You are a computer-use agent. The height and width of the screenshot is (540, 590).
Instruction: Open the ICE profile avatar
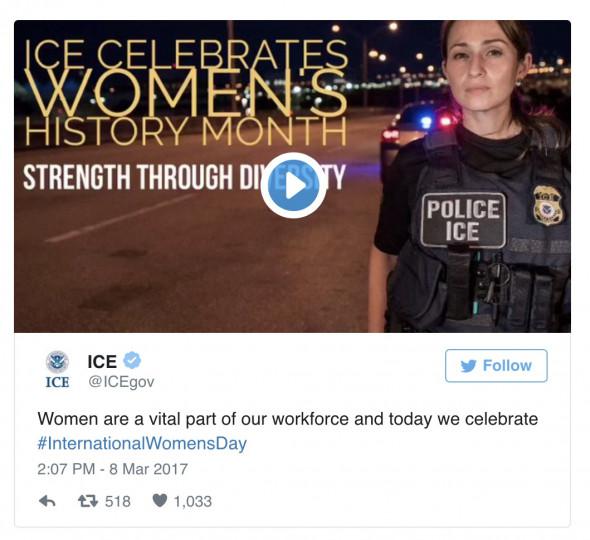(57, 369)
